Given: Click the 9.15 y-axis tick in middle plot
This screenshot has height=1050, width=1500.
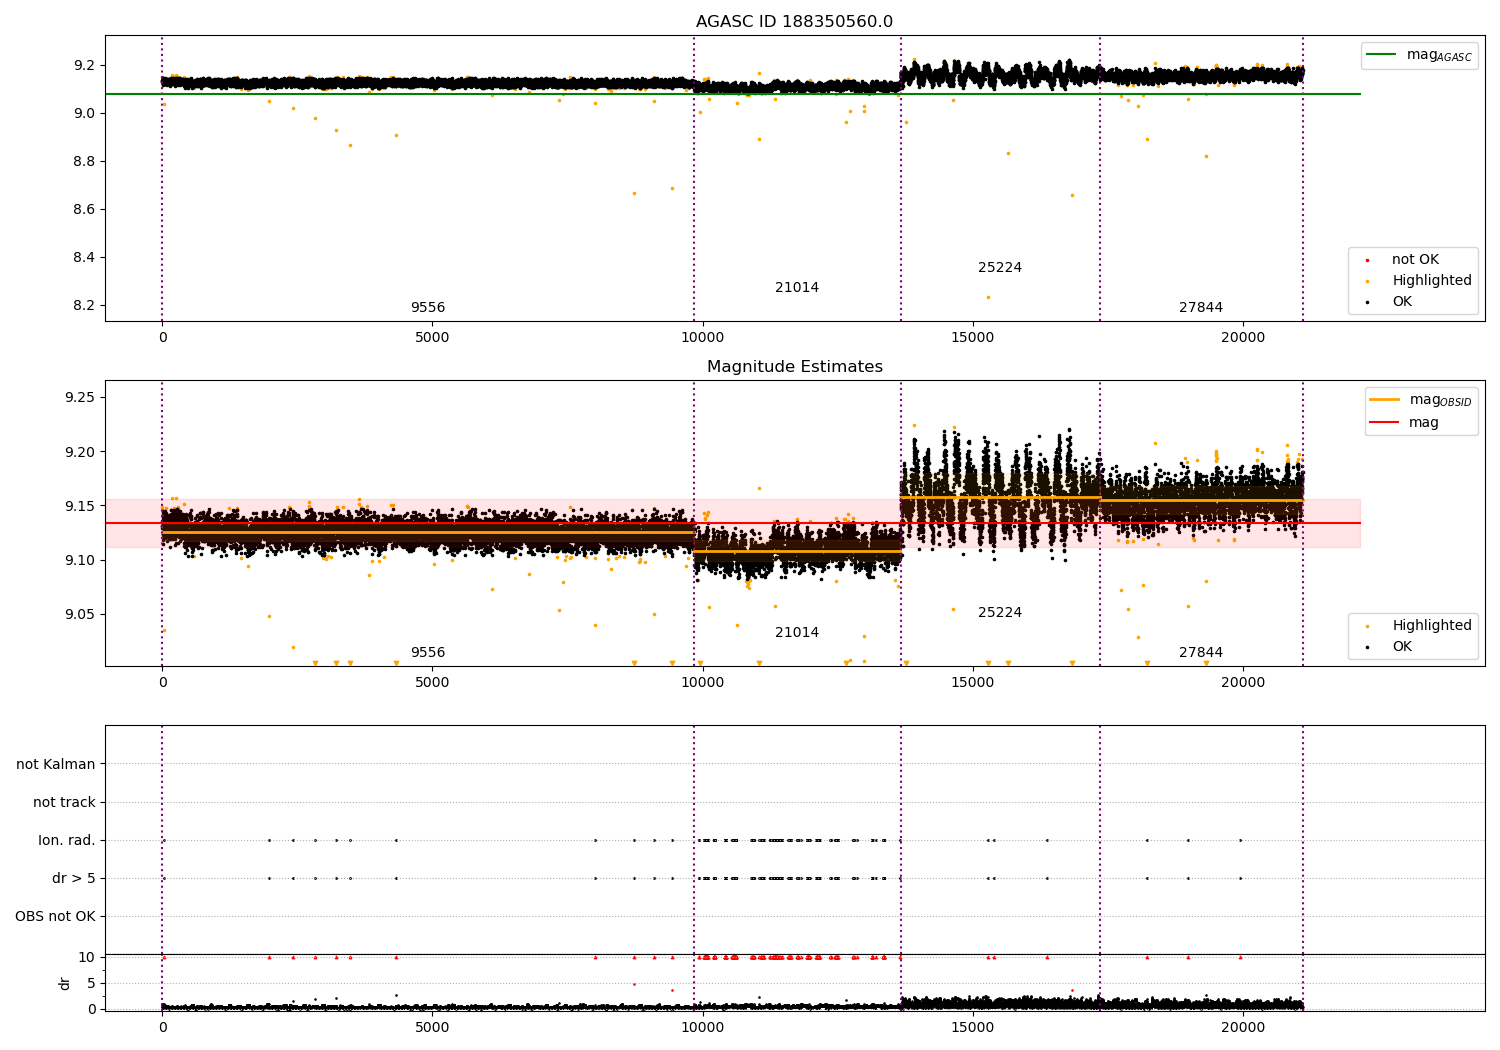Looking at the screenshot, I should click(81, 506).
